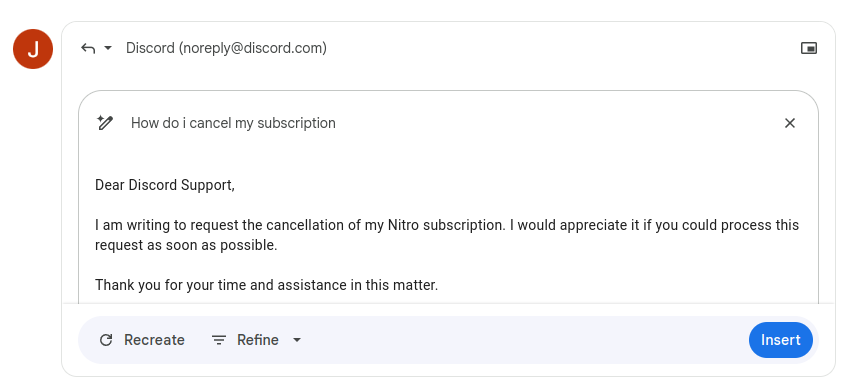Click empty bar space between Refine and Insert
The width and height of the screenshot is (847, 387).
(524, 340)
